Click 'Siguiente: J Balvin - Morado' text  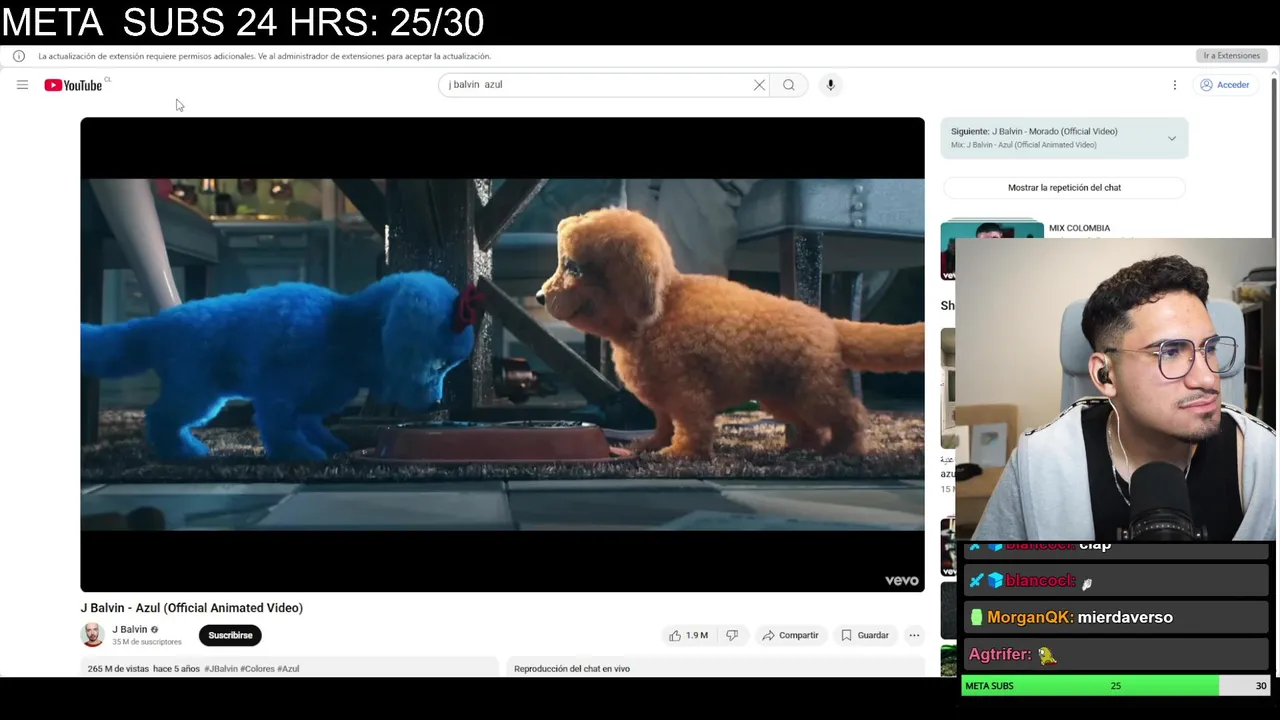[1034, 131]
